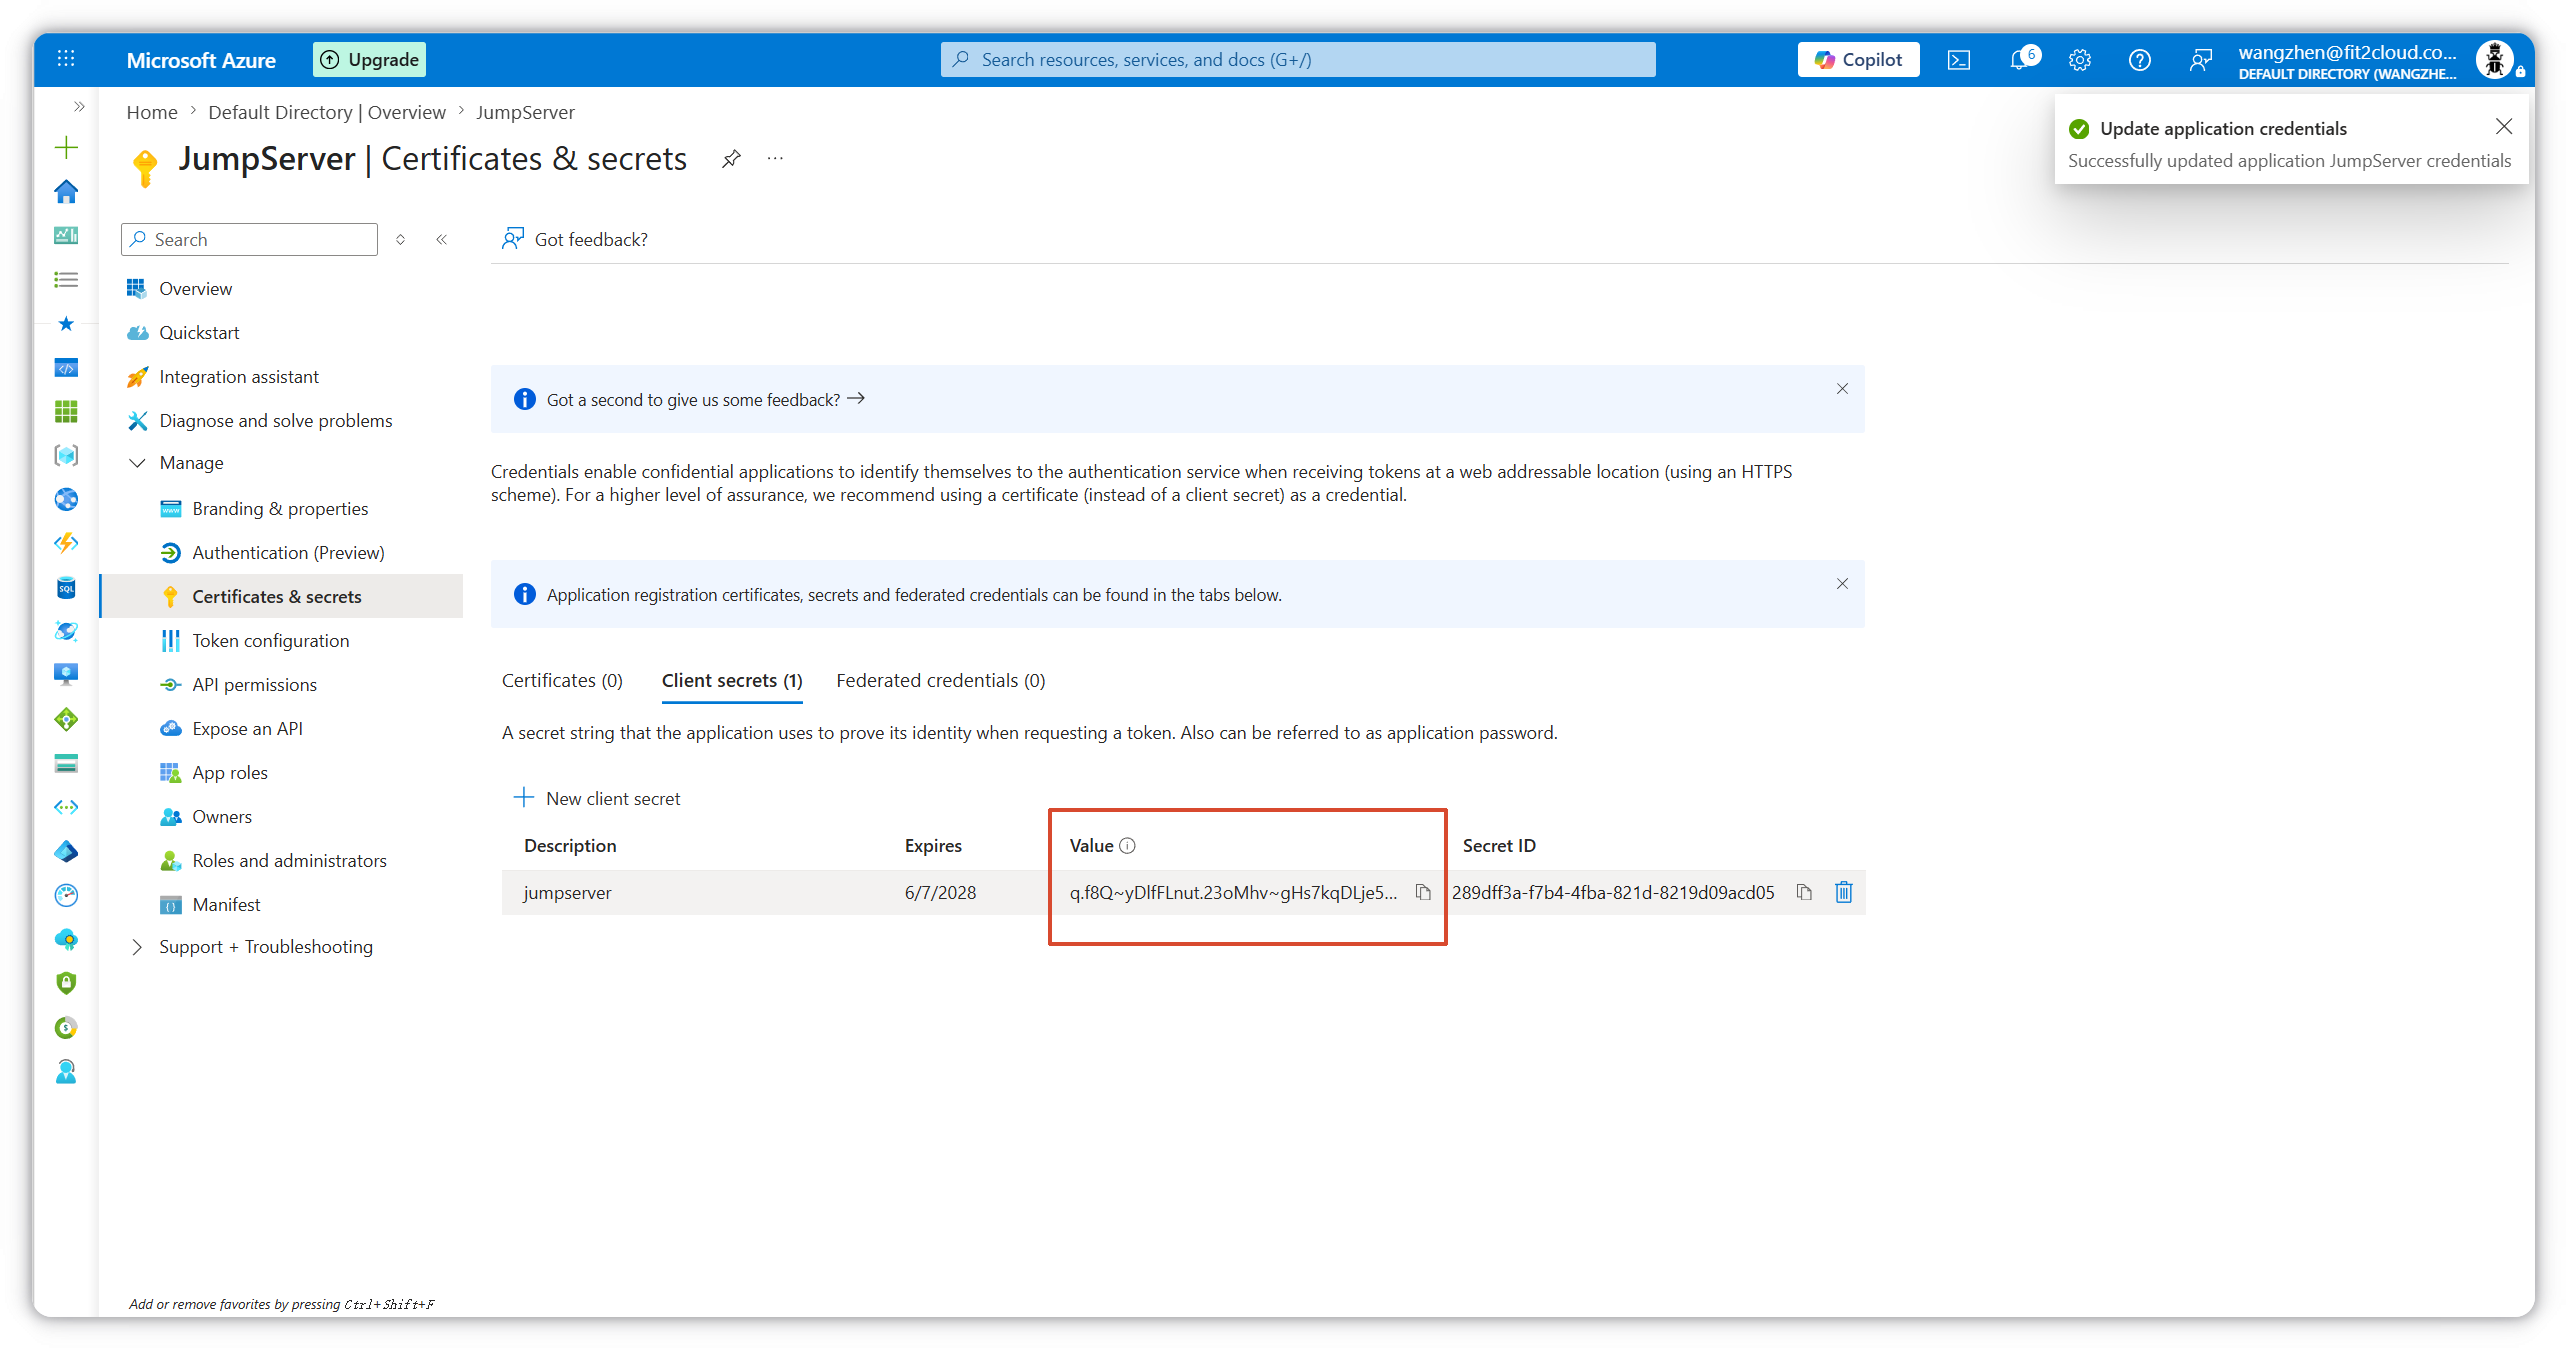
Task: Click the green Create a resource plus icon
Action: (x=66, y=148)
